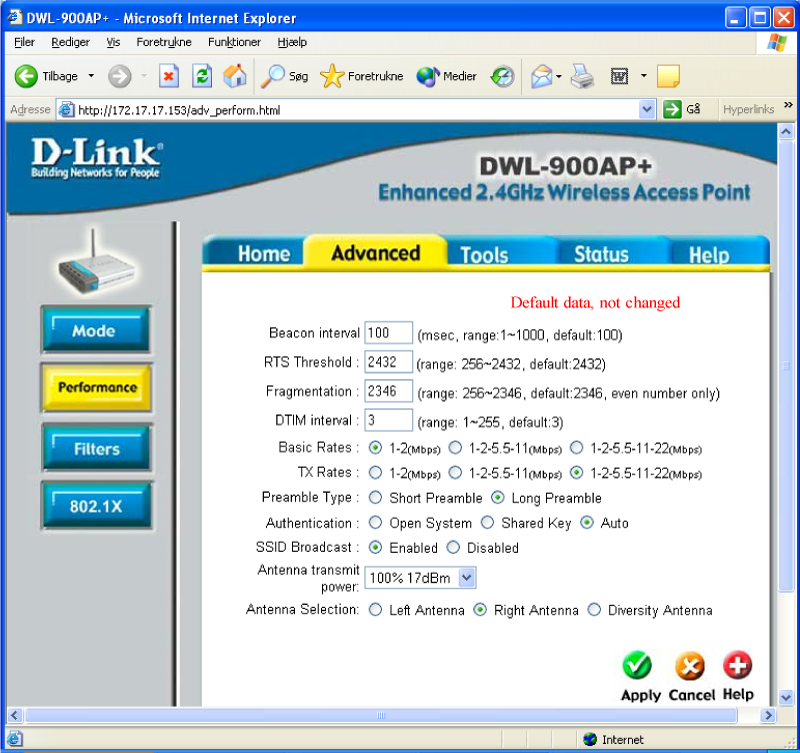Open the Hjælp menu
The width and height of the screenshot is (800, 753).
(292, 42)
